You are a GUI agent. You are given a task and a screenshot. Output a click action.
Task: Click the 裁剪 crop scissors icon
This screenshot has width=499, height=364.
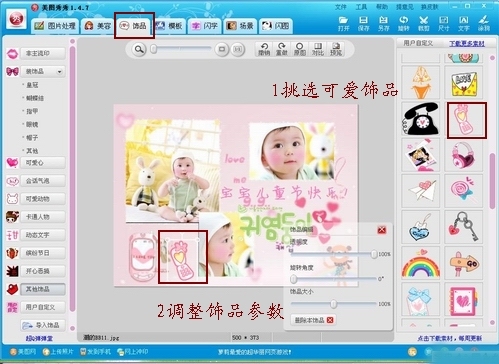(423, 23)
